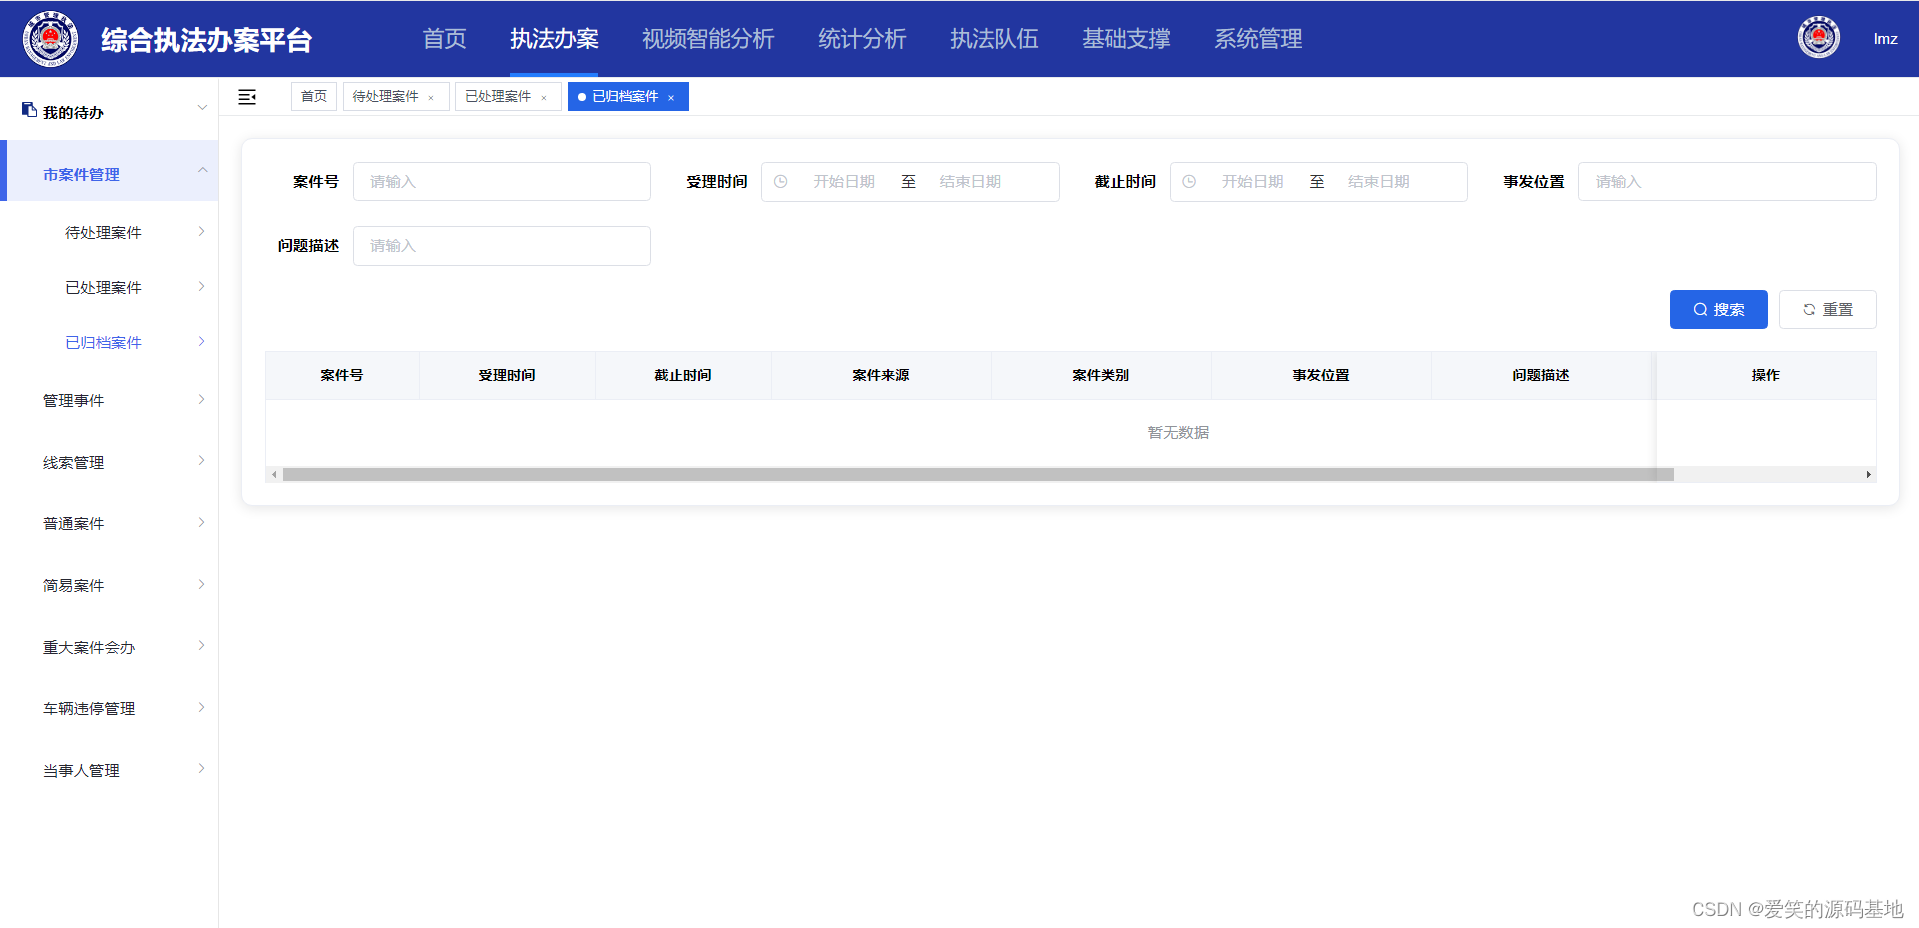Viewport: 1919px width, 928px height.
Task: Expand 重大案件会办 in the sidebar
Action: point(109,647)
